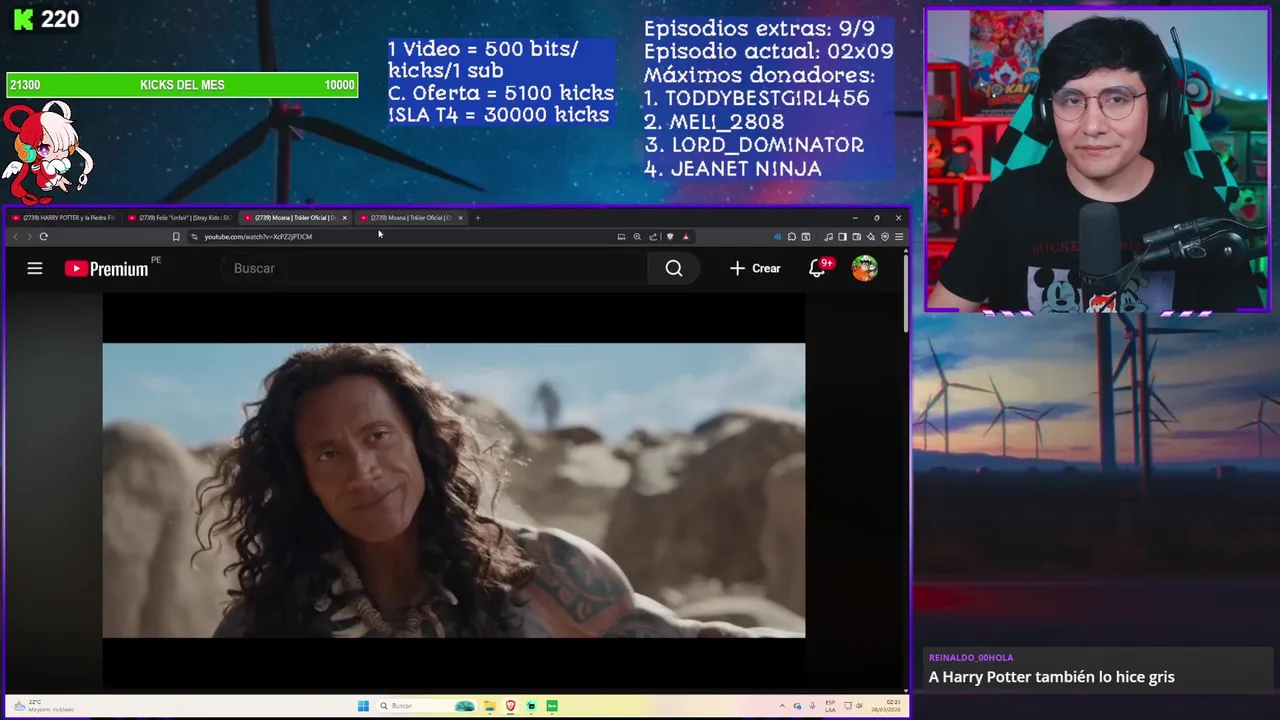Close the active Moana trailer tab
Viewport: 1280px width, 720px height.
(x=344, y=217)
